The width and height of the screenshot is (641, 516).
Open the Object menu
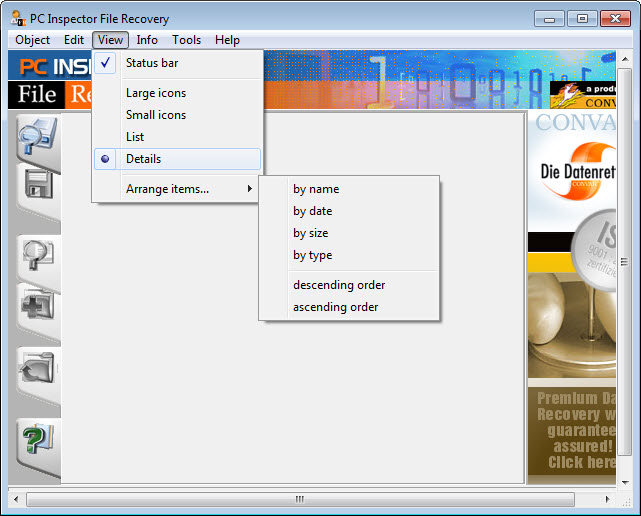[32, 40]
